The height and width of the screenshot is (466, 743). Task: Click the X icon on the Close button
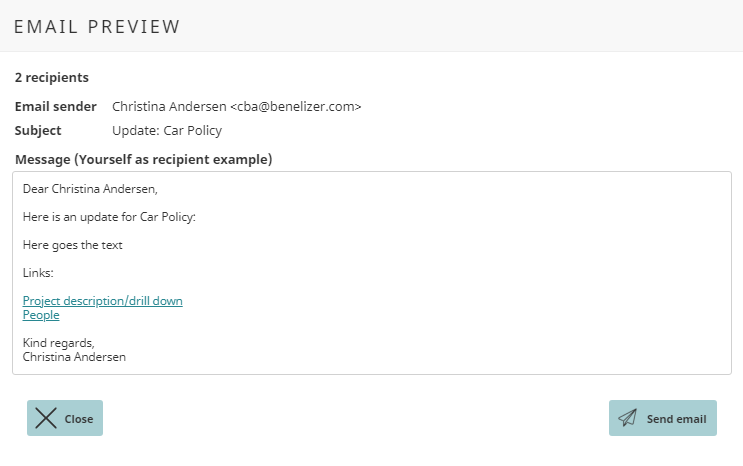pos(45,418)
